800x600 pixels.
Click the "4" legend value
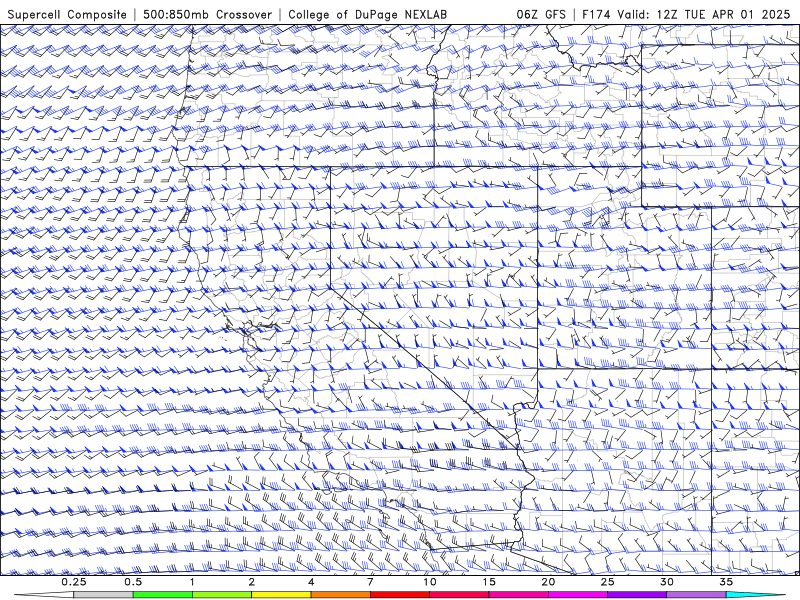tap(311, 582)
